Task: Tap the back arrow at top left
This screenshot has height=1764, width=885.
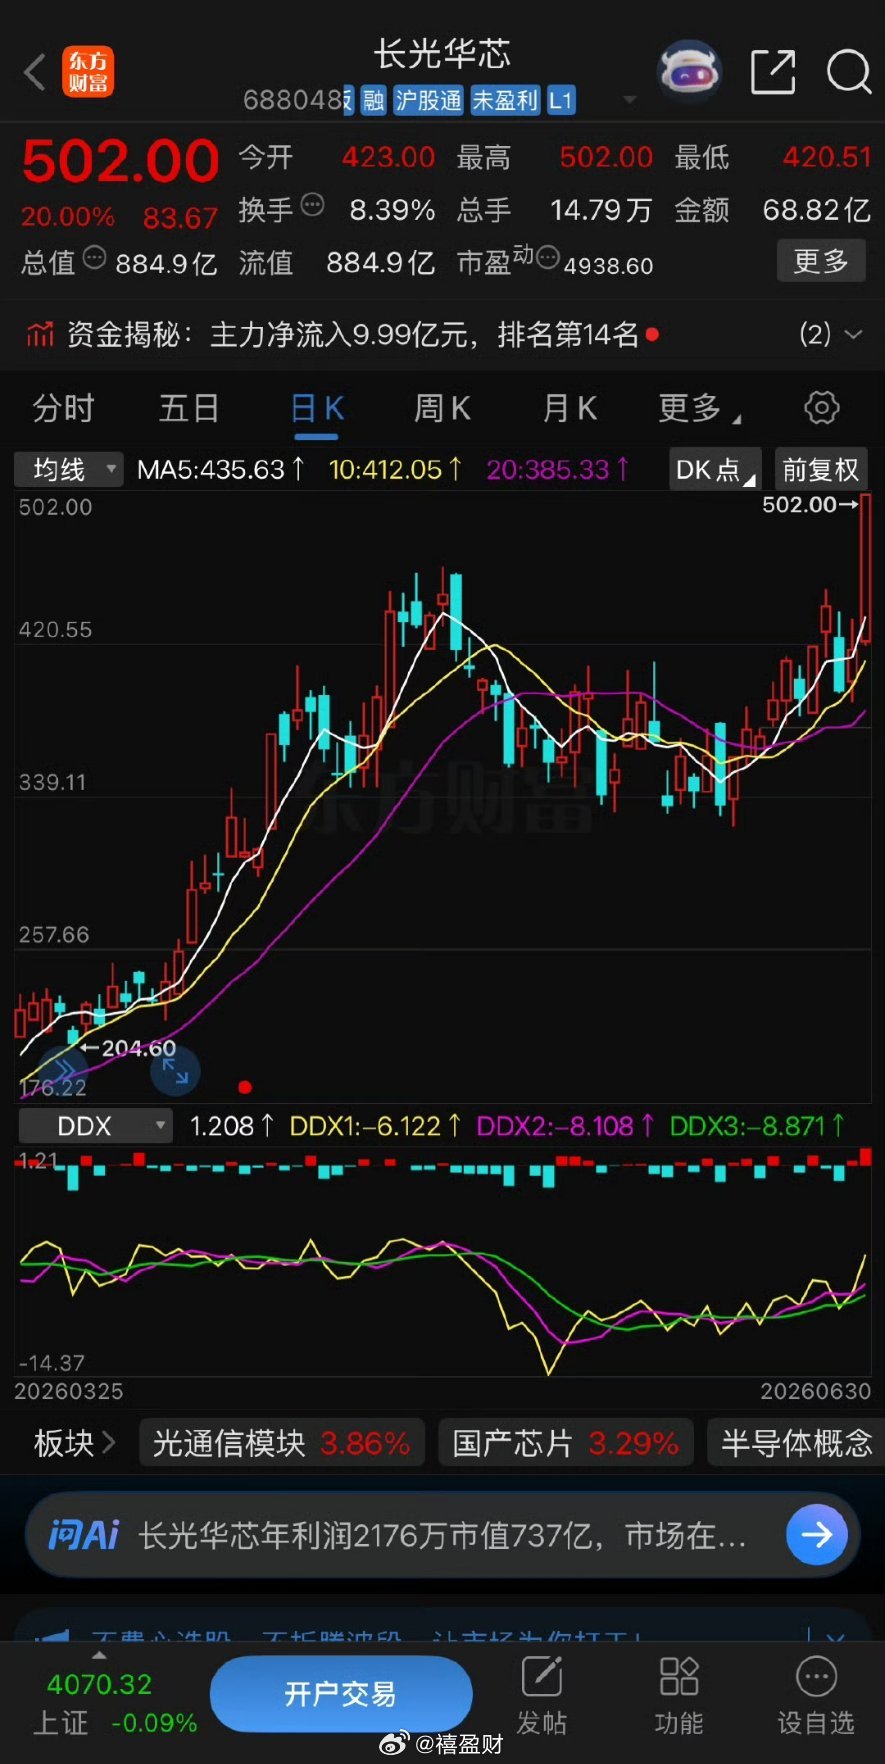Action: 35,72
